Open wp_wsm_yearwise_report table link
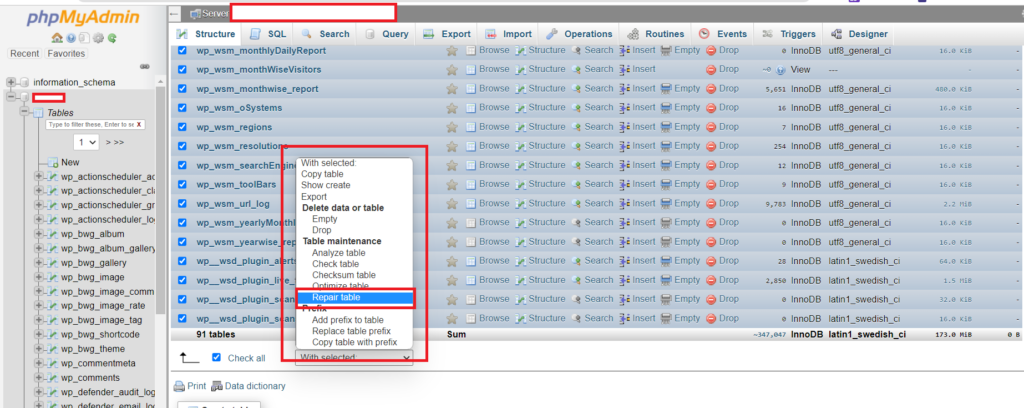 point(247,242)
